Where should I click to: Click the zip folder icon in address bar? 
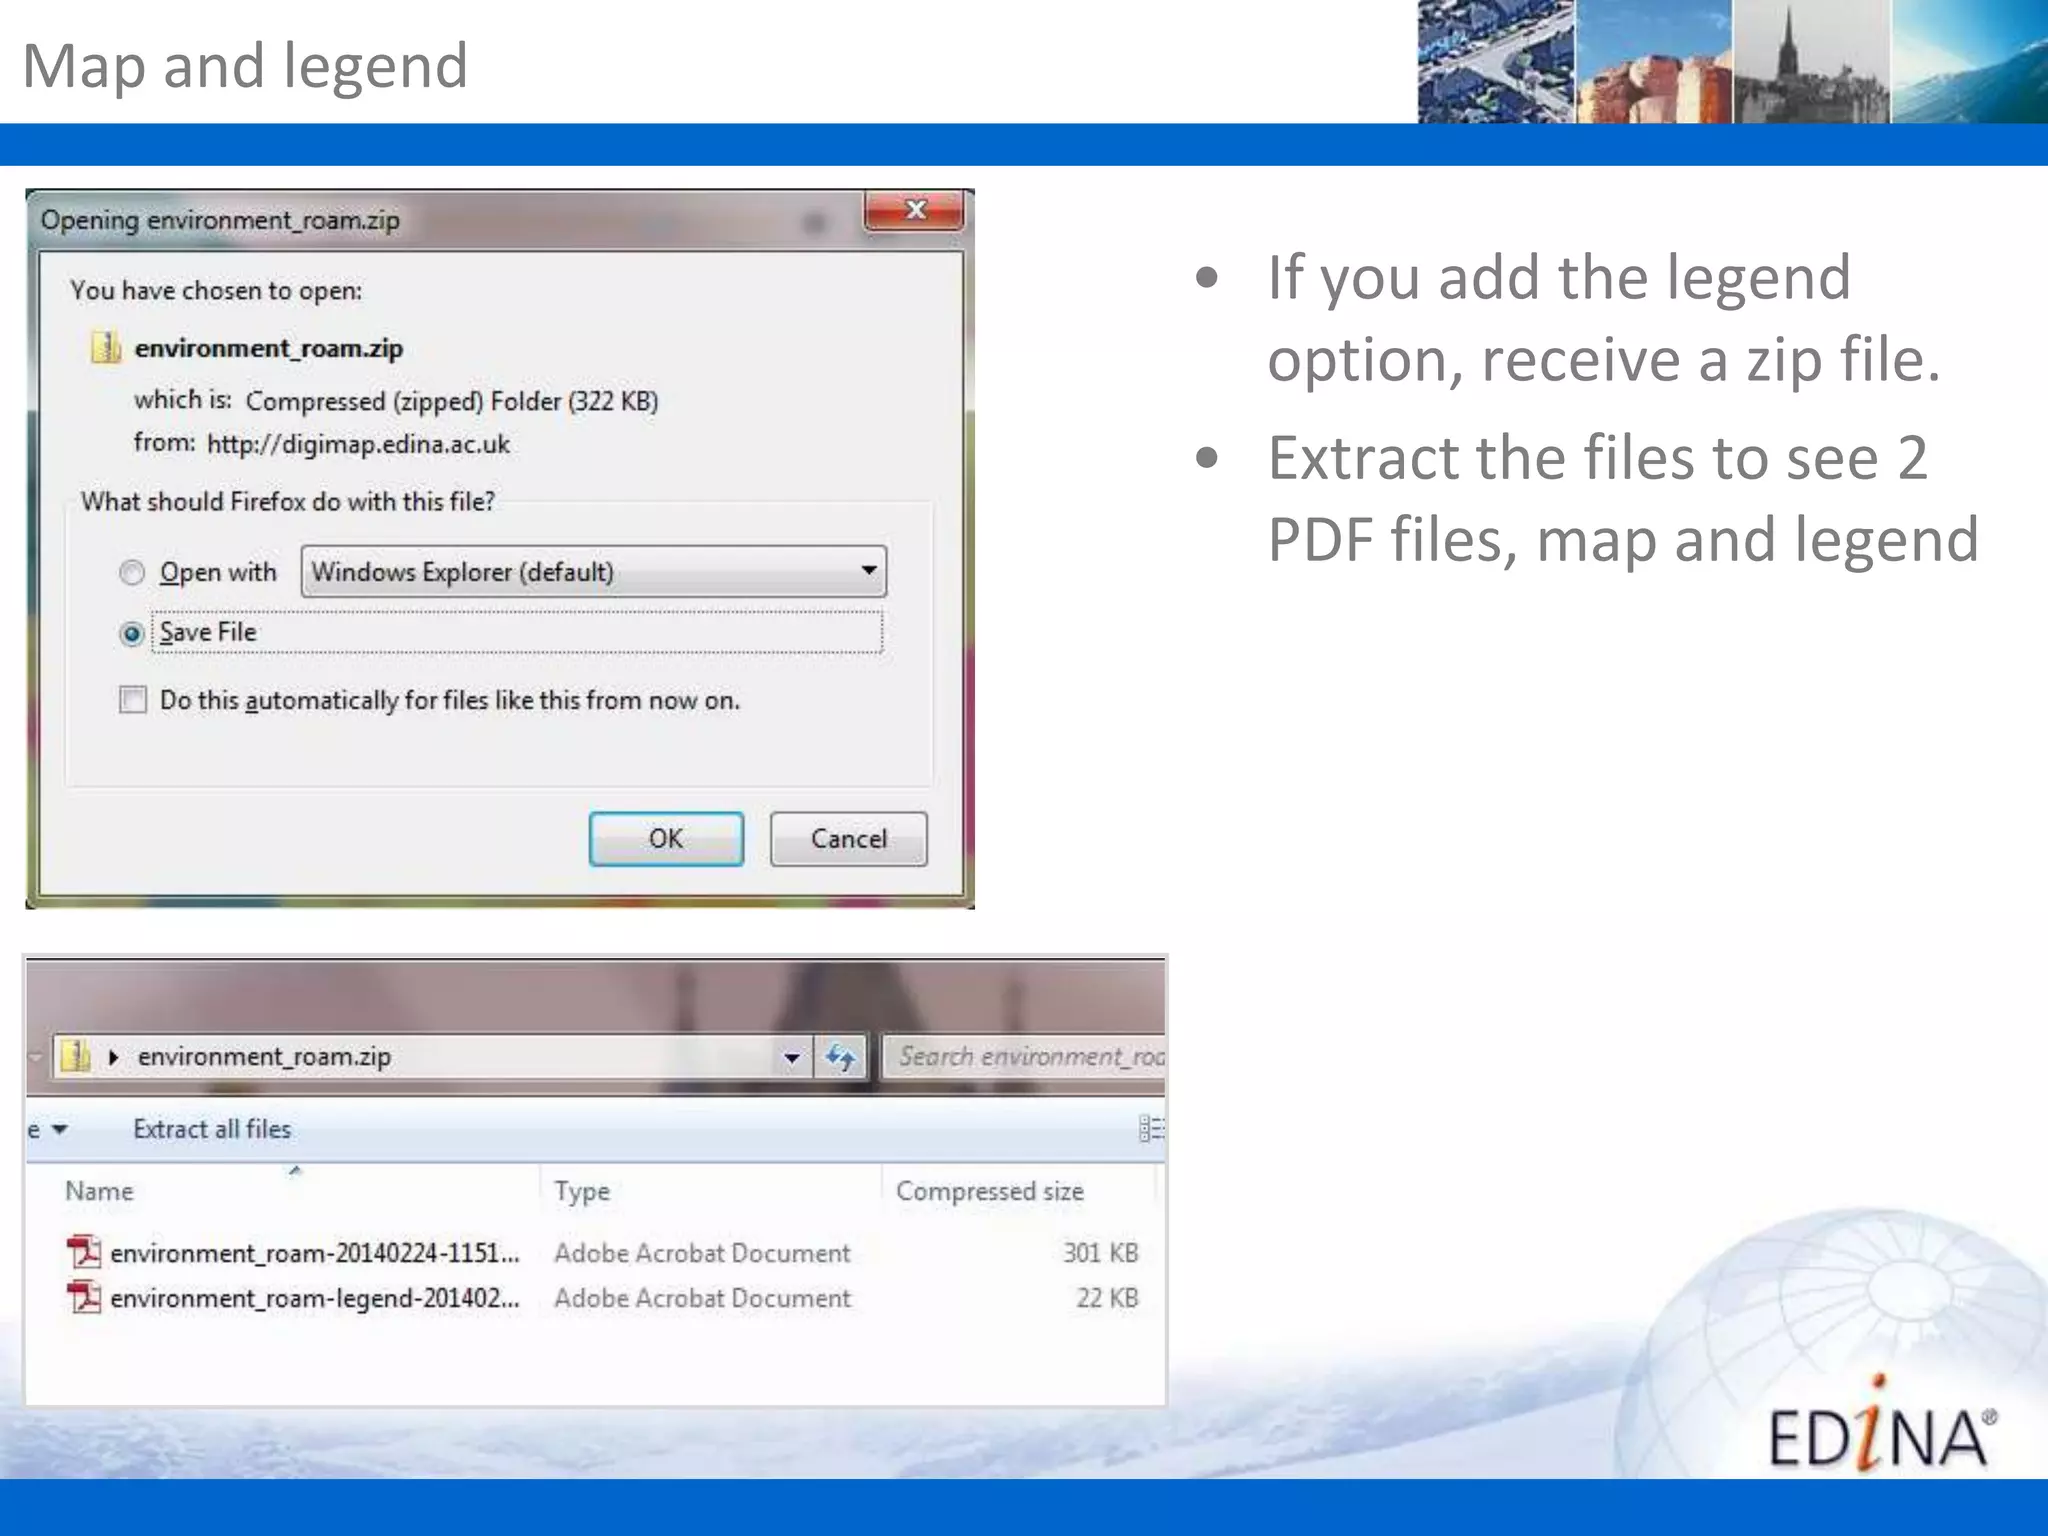(75, 1056)
